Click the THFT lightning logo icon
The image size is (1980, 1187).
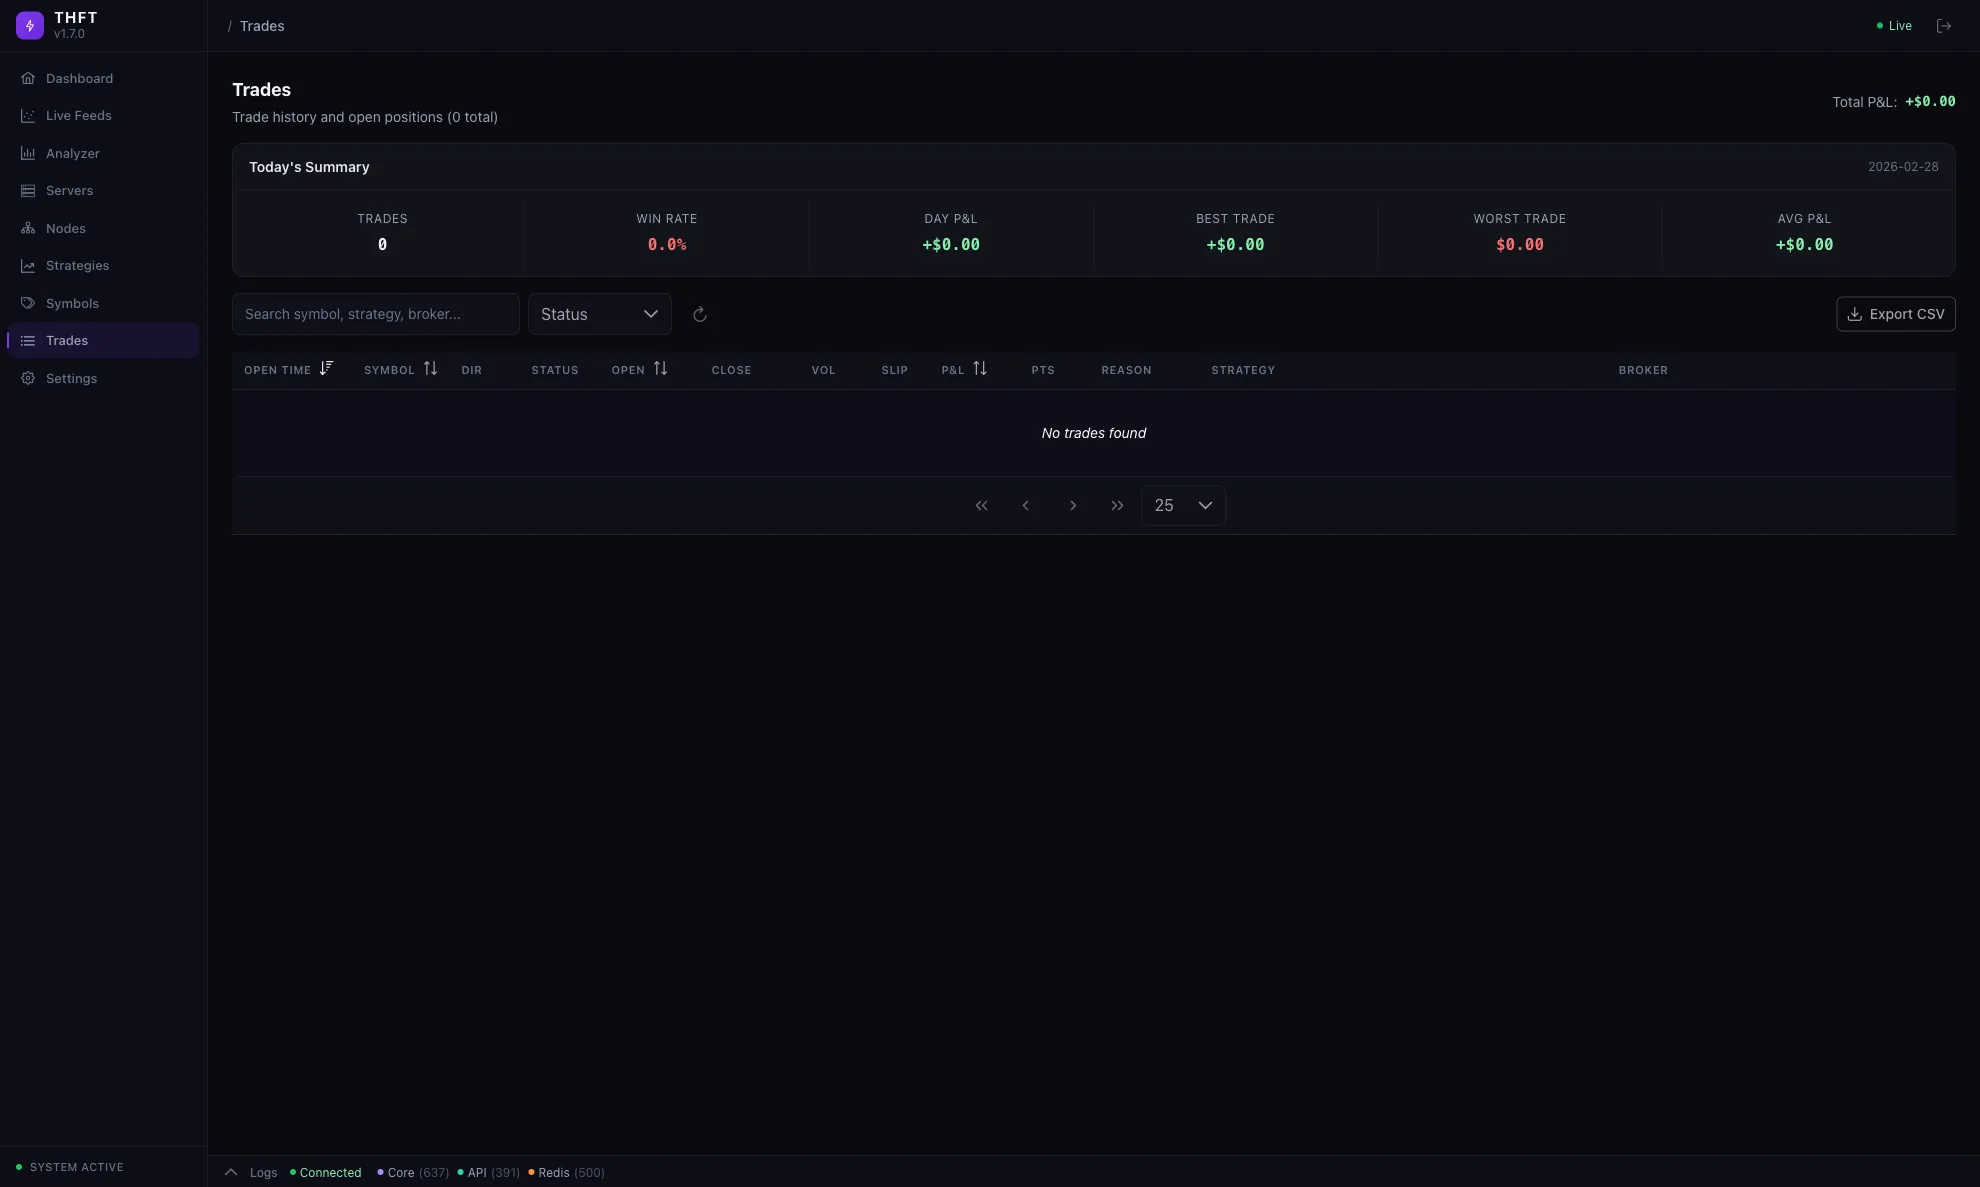click(x=30, y=26)
